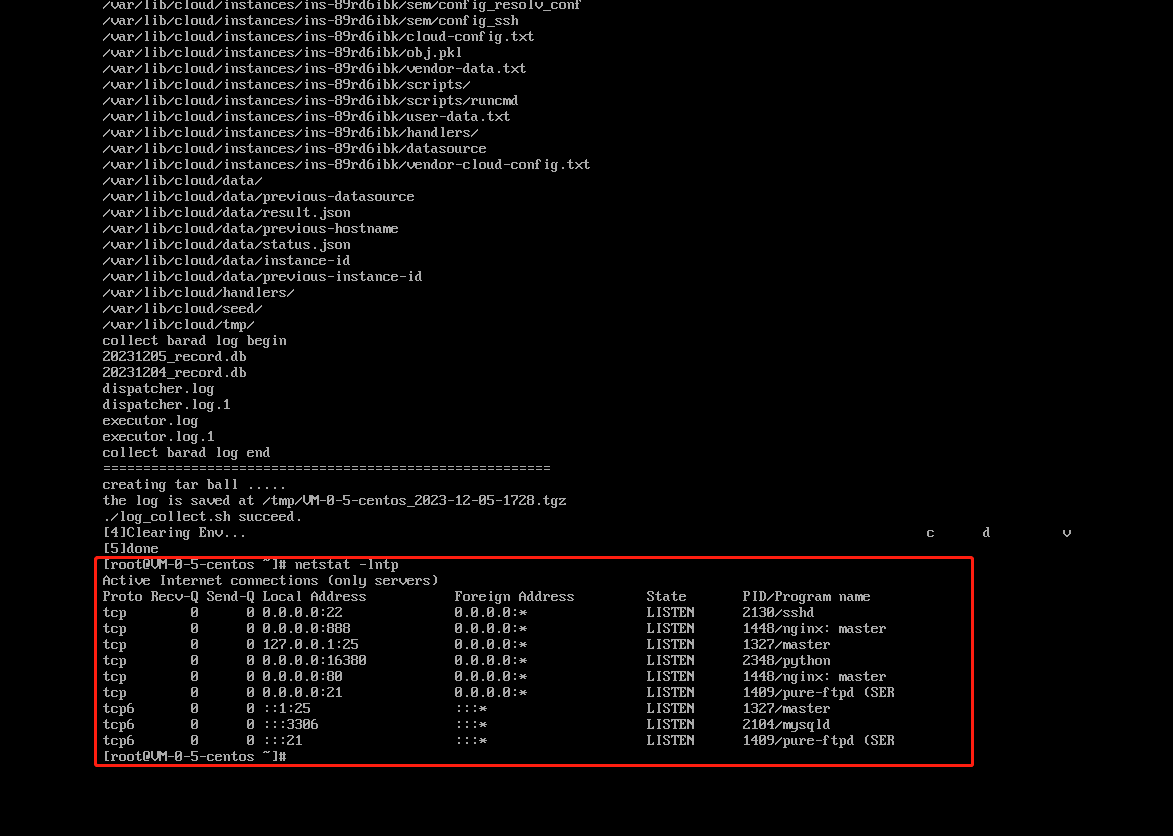Click 'collect barad log begin' line
This screenshot has height=836, width=1173.
click(x=194, y=341)
